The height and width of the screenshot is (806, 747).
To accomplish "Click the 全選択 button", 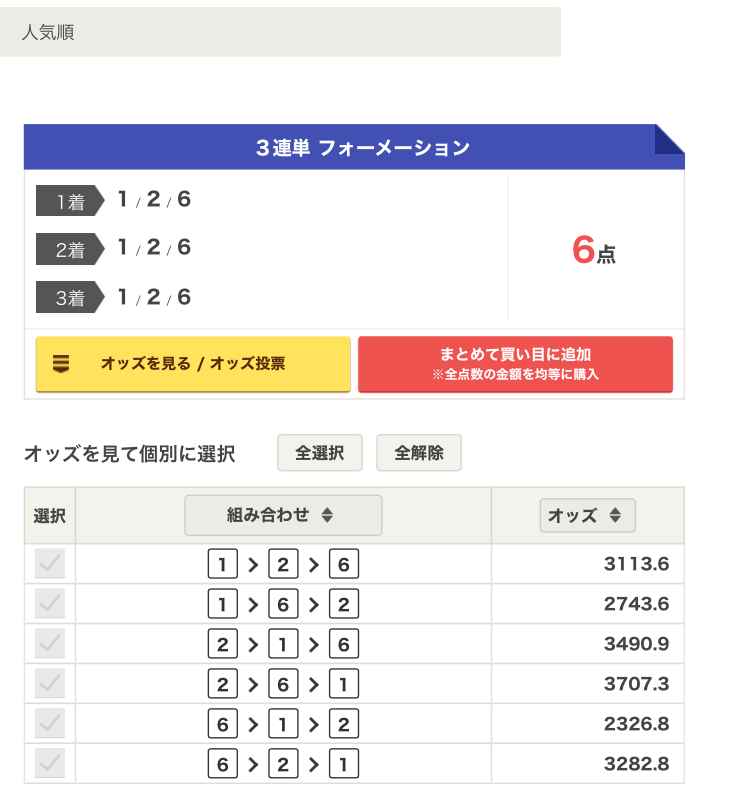I will point(320,453).
